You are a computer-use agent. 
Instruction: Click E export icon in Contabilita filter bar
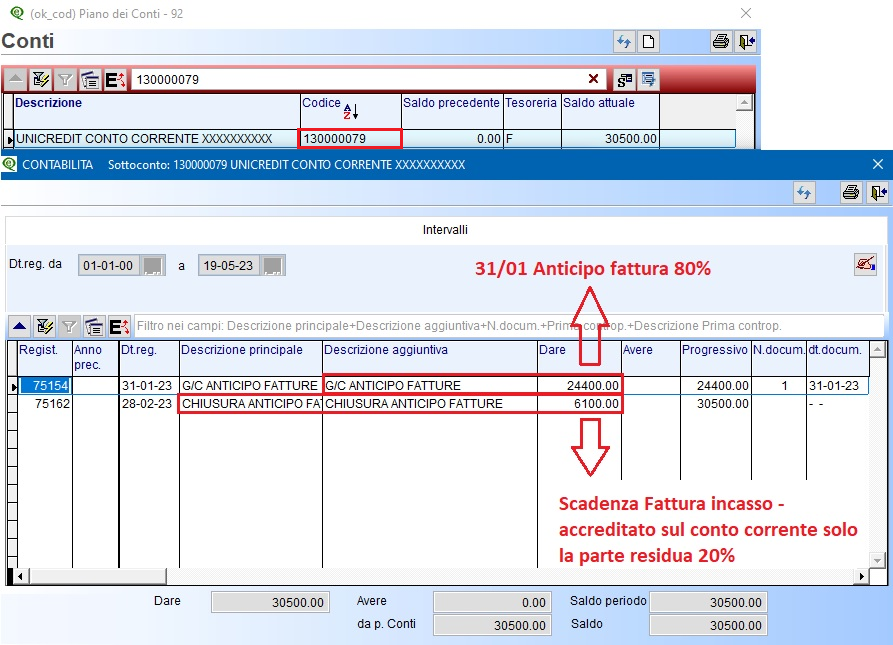click(x=119, y=326)
